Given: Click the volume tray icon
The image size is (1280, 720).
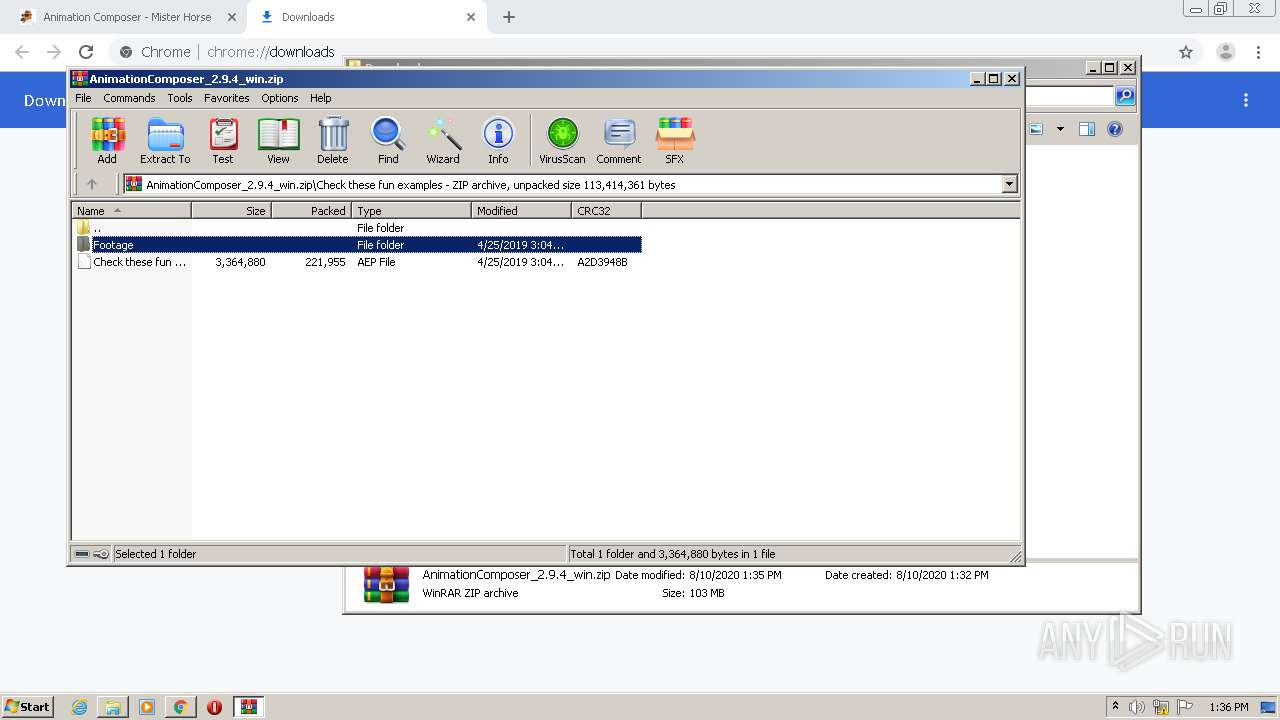Looking at the screenshot, I should pyautogui.click(x=1137, y=707).
